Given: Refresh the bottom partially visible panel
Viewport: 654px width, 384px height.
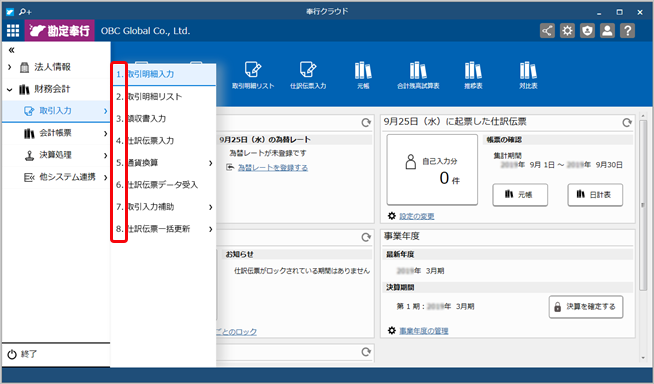Looking at the screenshot, I should 366,352.
